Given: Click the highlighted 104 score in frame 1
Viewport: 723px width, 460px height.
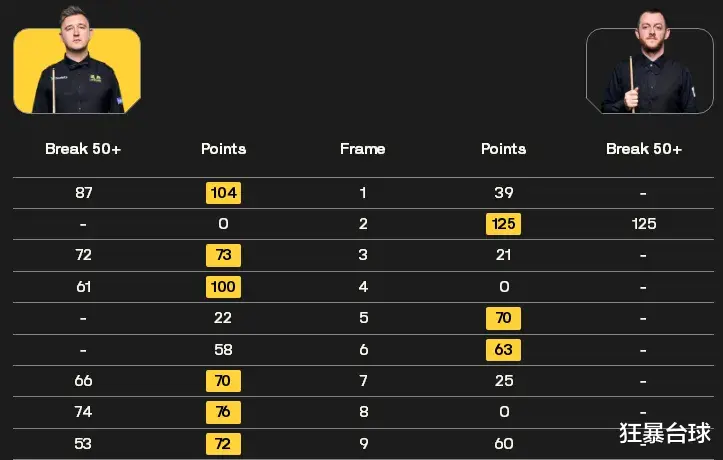Looking at the screenshot, I should pyautogui.click(x=223, y=193).
